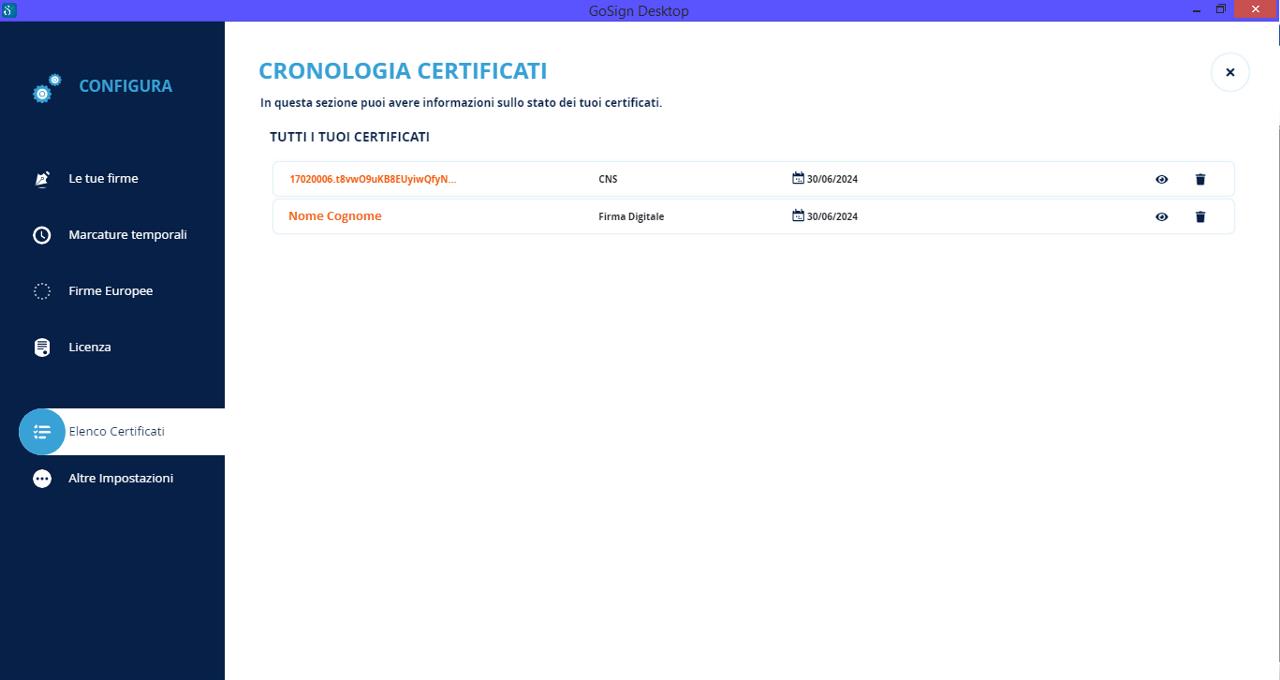The image size is (1280, 680).
Task: Select the Nome Cognome certificate name
Action: pos(334,216)
